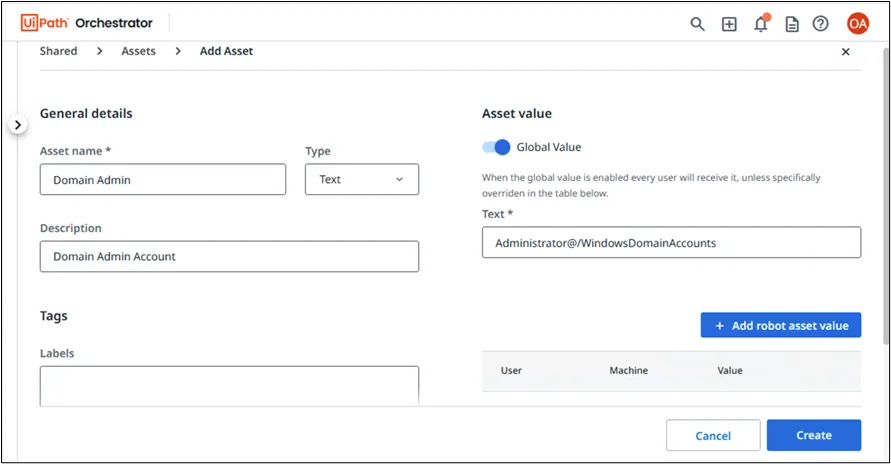Click the vertical scrollbar
Image resolution: width=891 pixels, height=464 pixels.
[x=886, y=196]
